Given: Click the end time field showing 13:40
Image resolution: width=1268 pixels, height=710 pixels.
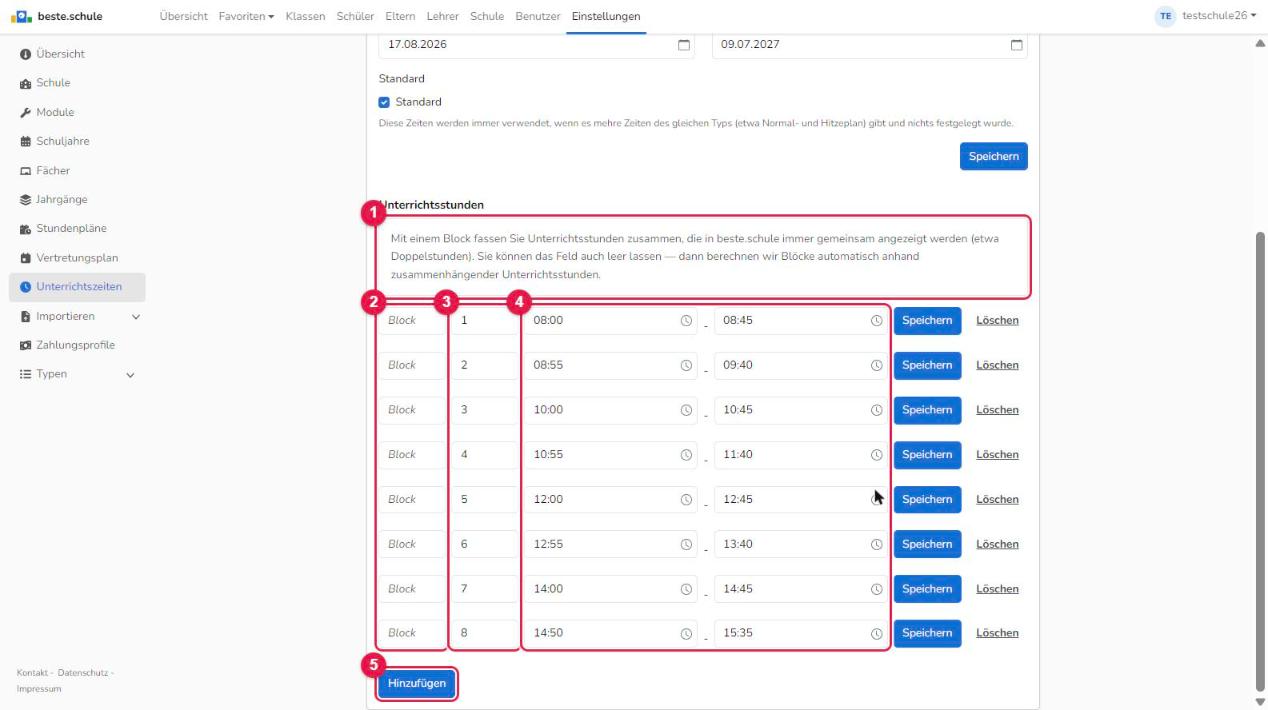Looking at the screenshot, I should pos(800,544).
